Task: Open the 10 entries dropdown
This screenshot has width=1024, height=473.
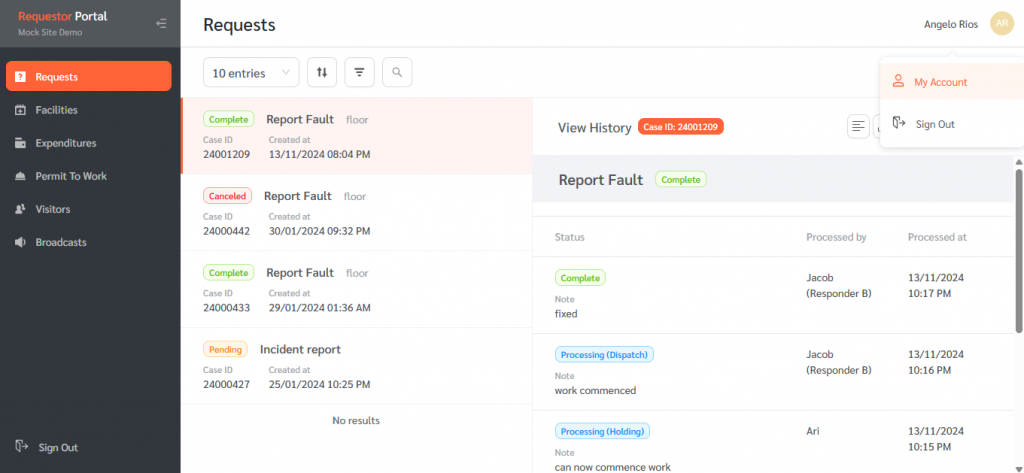Action: [251, 72]
